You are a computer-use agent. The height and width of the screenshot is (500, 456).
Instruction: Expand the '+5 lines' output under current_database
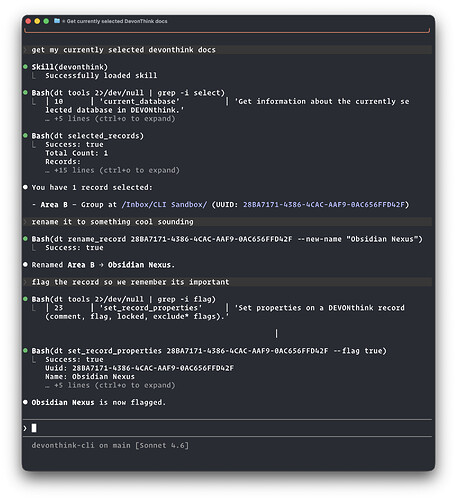coord(110,119)
